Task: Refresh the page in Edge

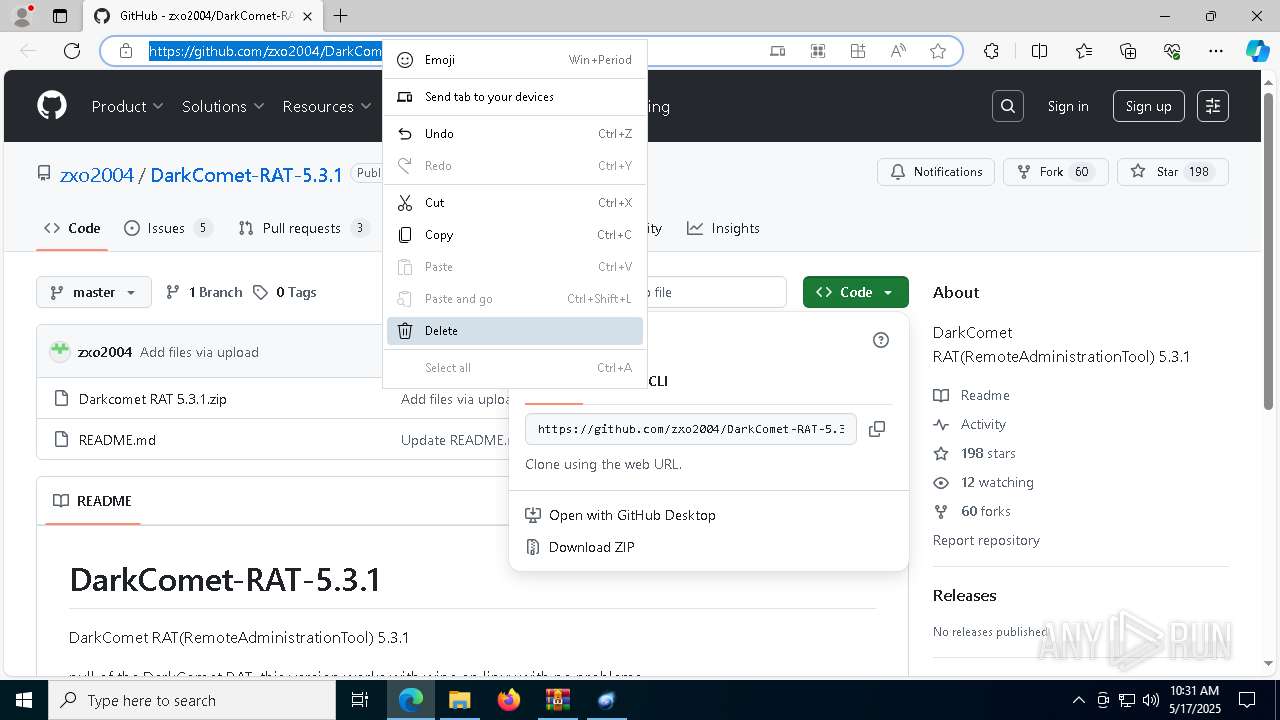Action: (72, 51)
